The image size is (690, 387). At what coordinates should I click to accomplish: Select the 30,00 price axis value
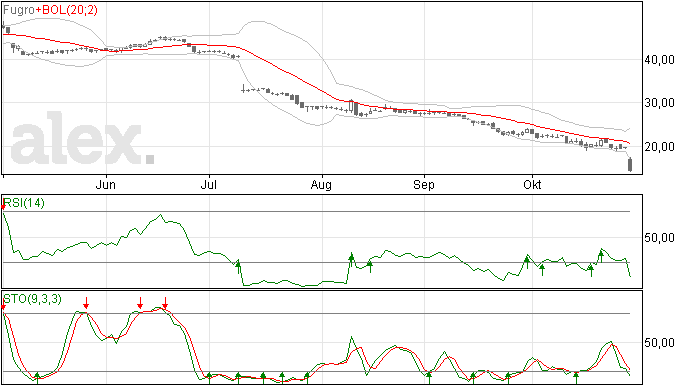pyautogui.click(x=660, y=103)
